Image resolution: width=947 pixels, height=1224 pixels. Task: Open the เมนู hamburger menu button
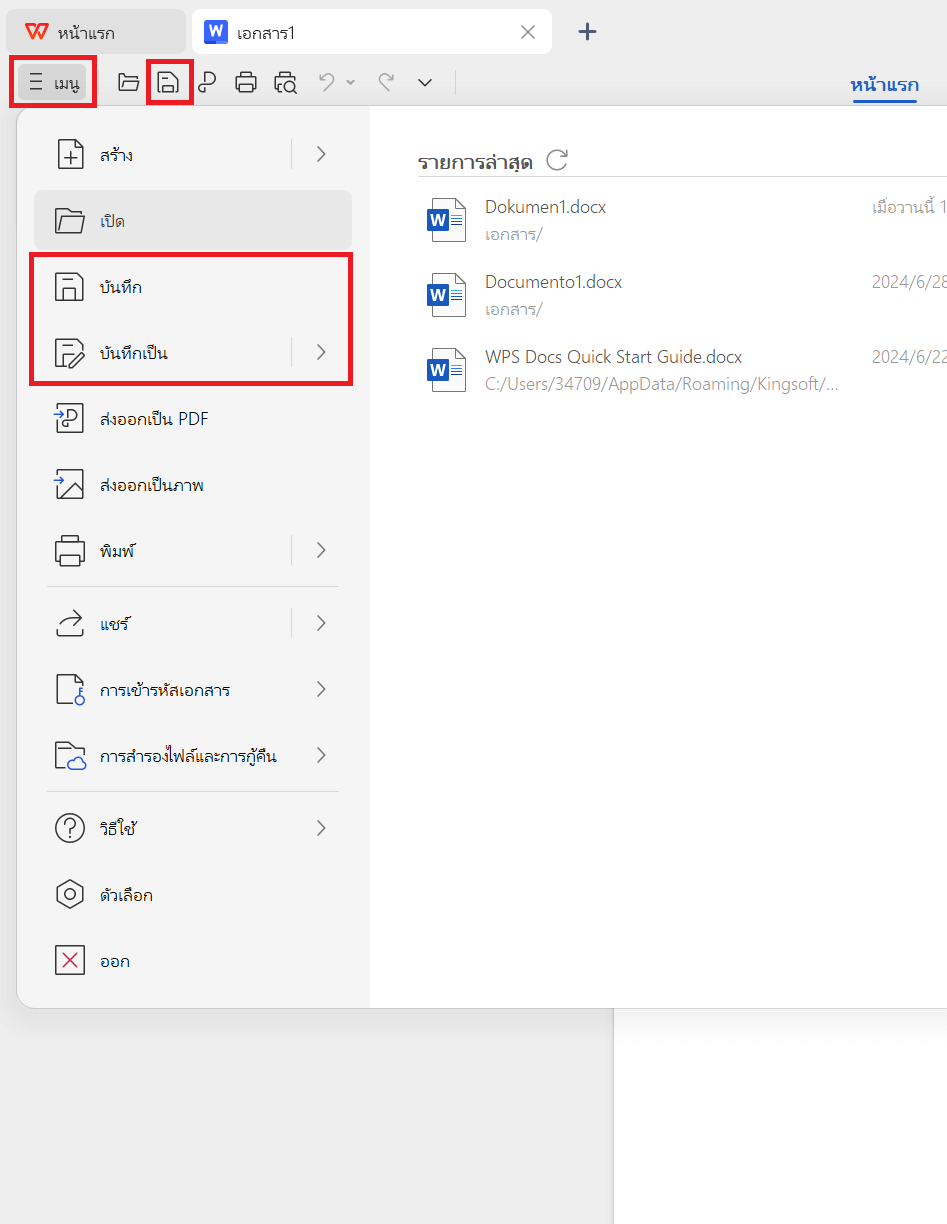click(54, 83)
